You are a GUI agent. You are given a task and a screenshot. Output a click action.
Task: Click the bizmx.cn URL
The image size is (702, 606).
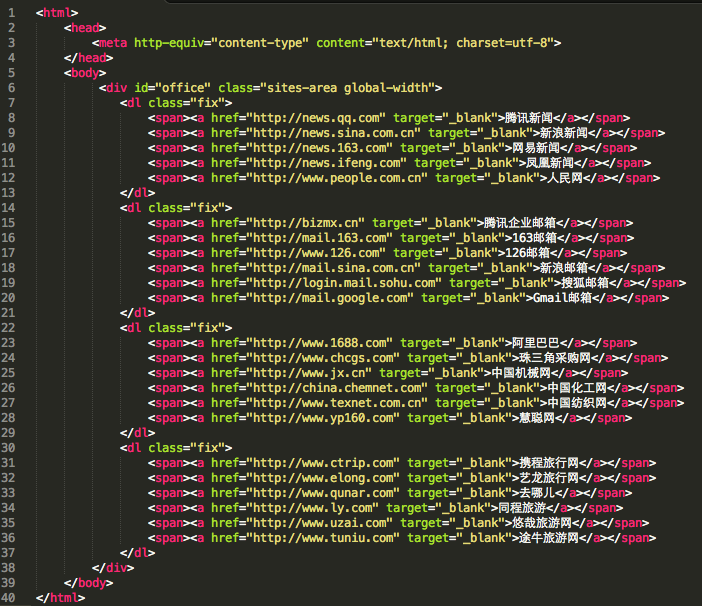(x=306, y=223)
